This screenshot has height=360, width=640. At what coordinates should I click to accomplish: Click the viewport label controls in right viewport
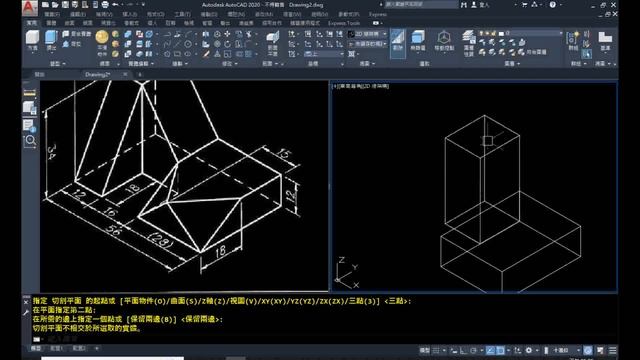[360, 86]
